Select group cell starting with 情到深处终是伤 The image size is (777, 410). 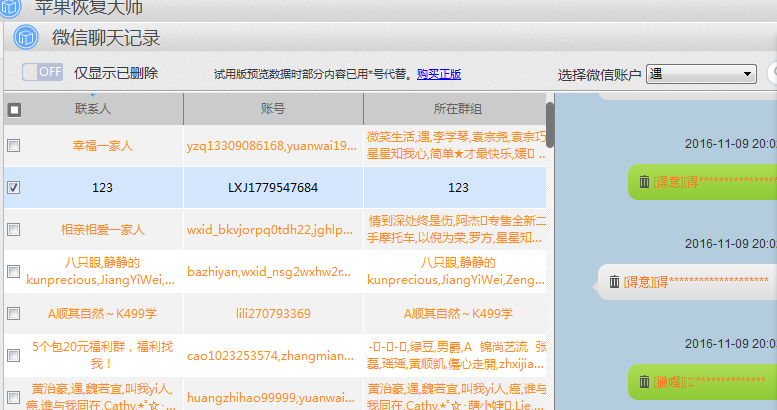click(x=455, y=230)
